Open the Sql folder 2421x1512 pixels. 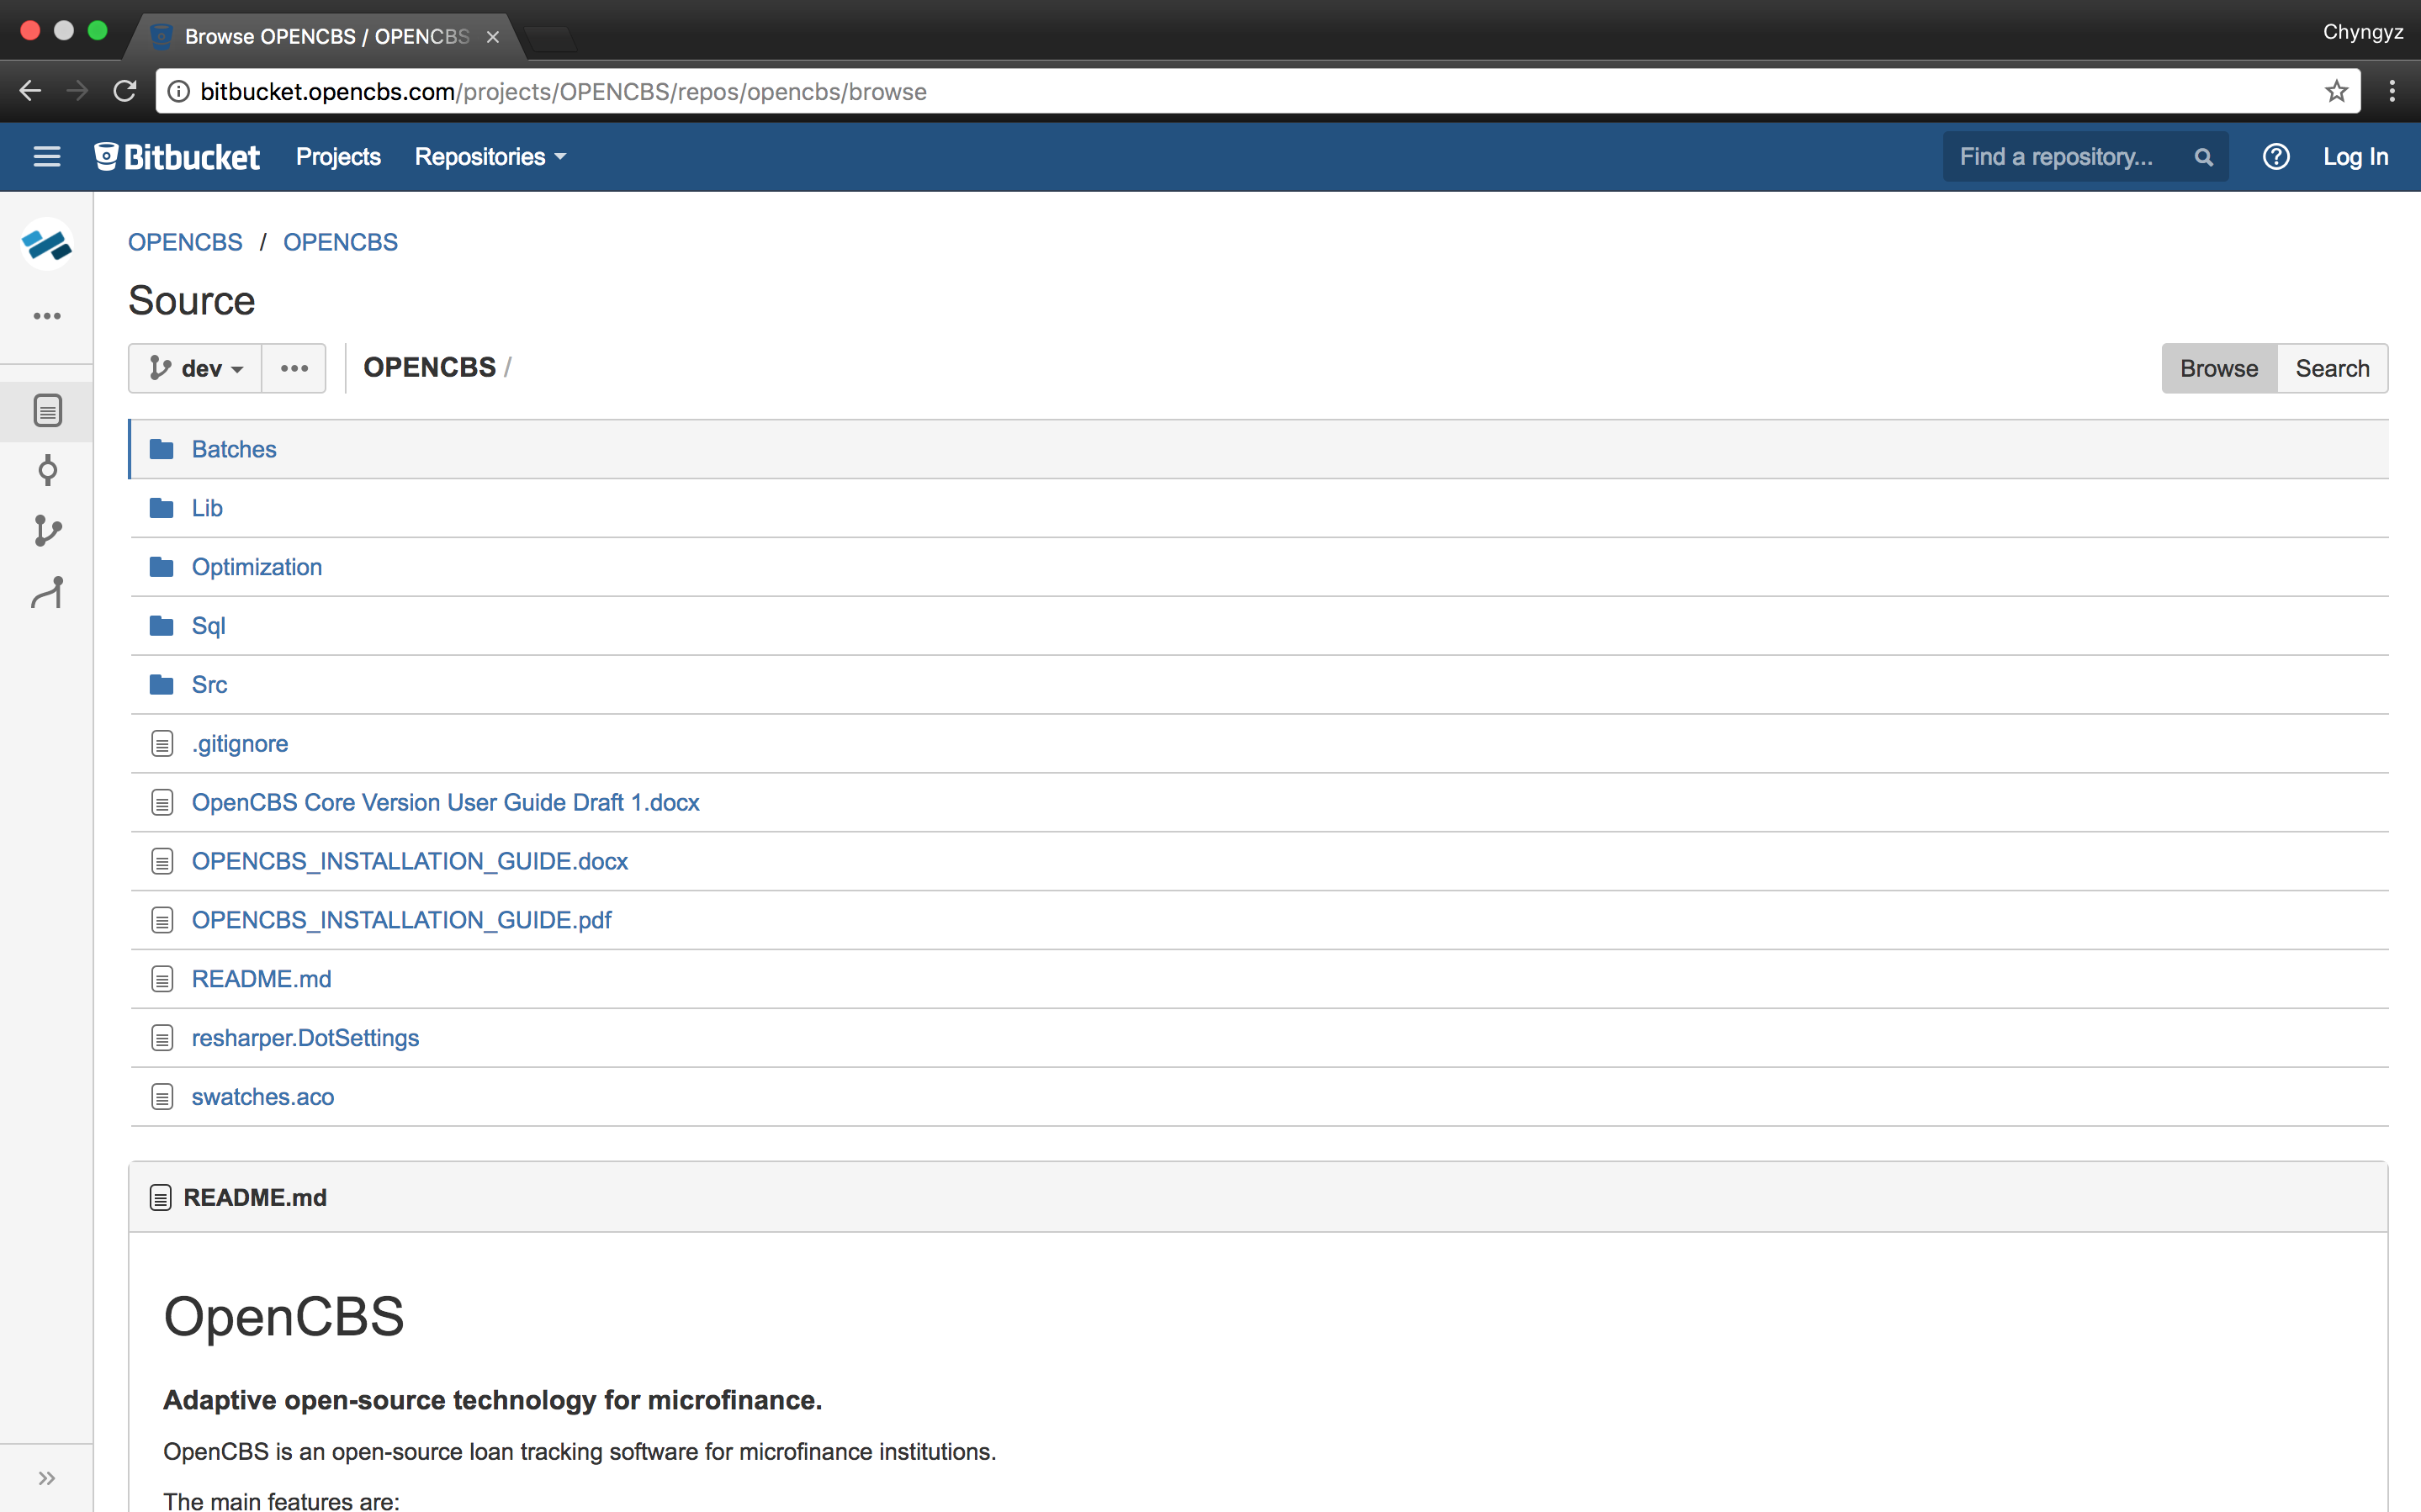208,626
